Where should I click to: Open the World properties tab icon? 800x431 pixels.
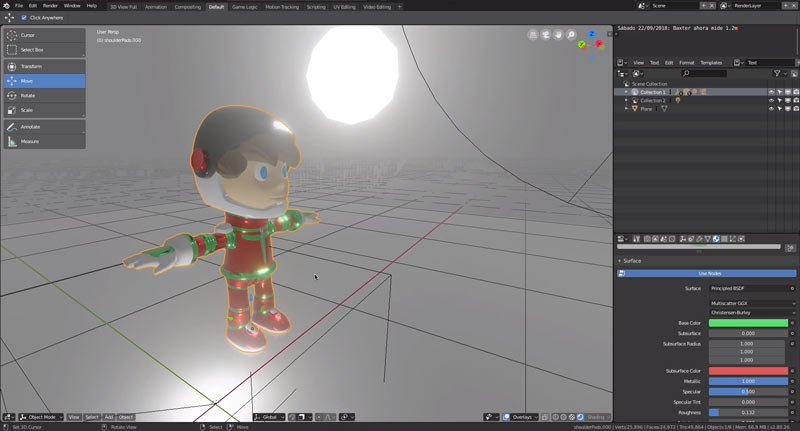pos(672,239)
